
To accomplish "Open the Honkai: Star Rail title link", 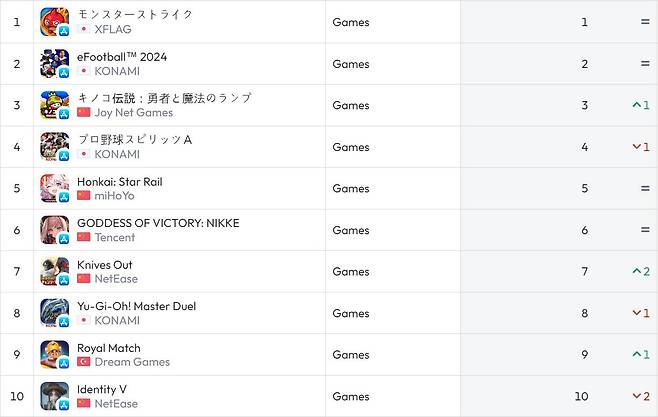I will [119, 182].
